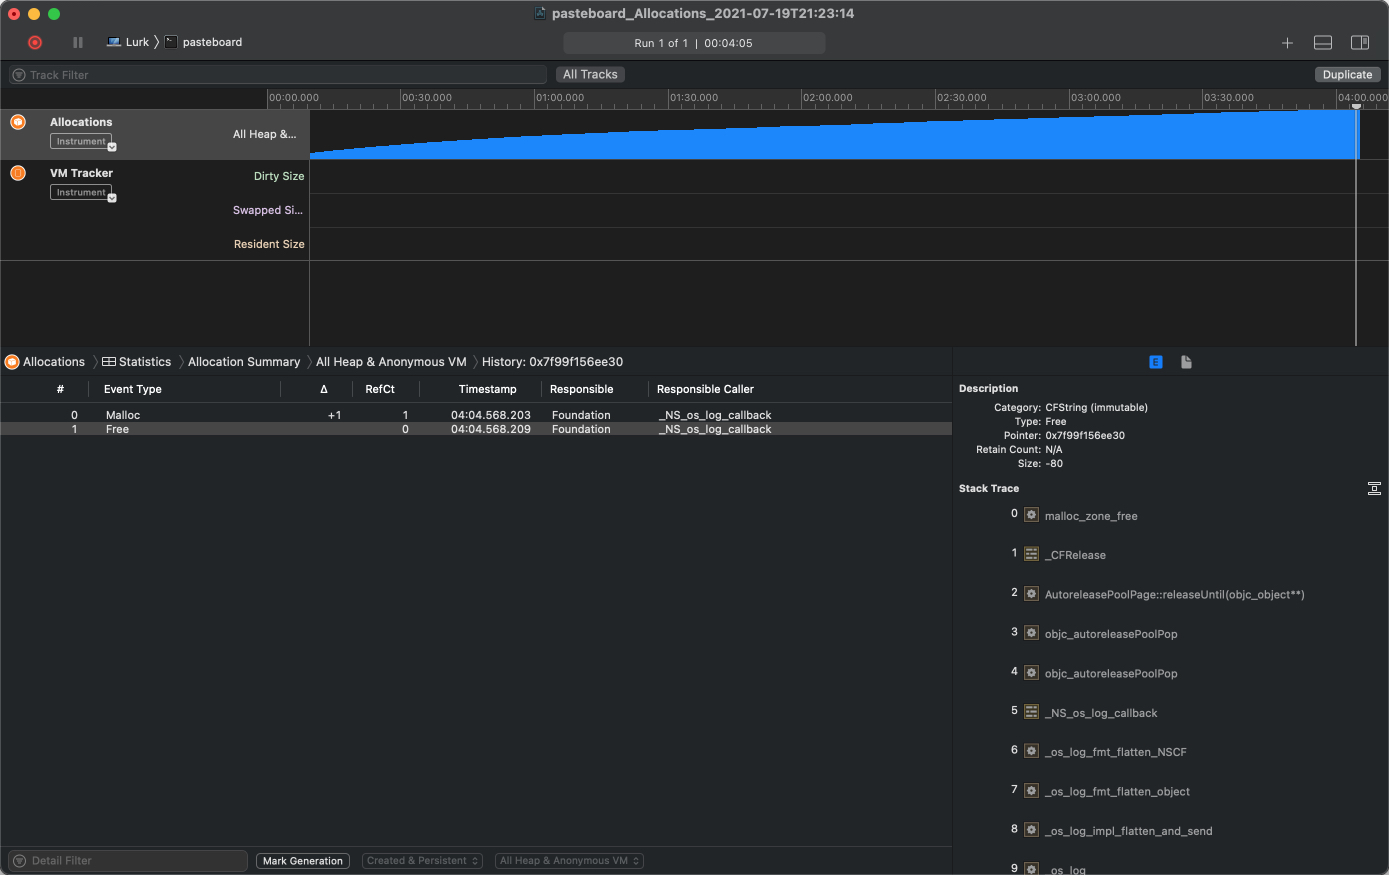Select the Malloc event row

(476, 415)
